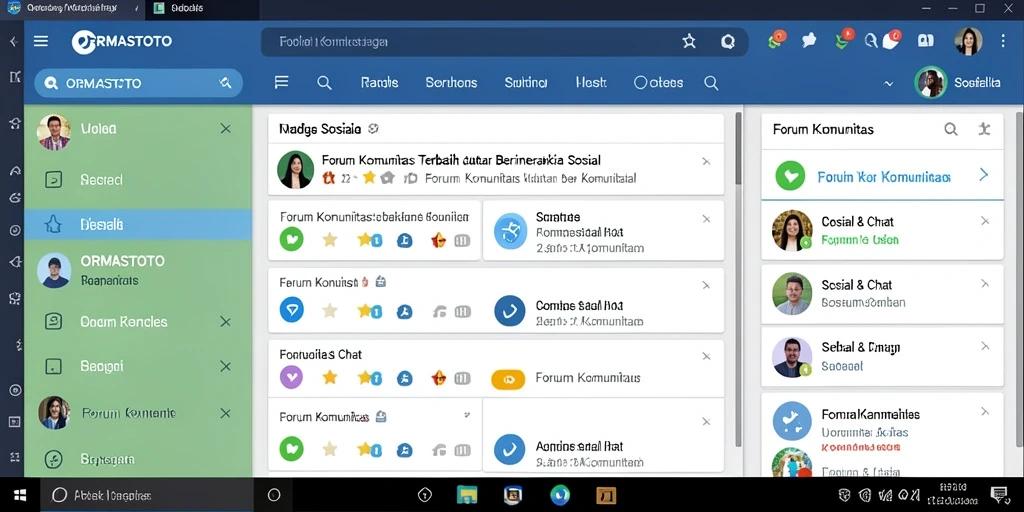Open File Explorer from the taskbar
Image resolution: width=1024 pixels, height=512 pixels.
pos(468,495)
